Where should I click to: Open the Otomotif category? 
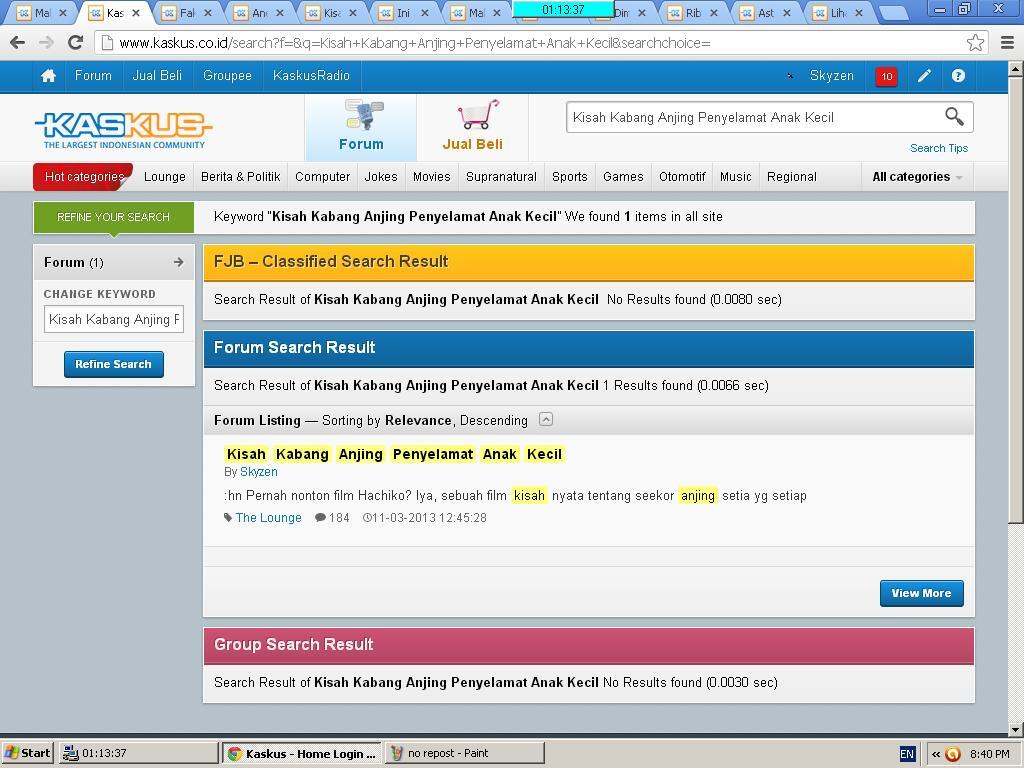coord(682,177)
